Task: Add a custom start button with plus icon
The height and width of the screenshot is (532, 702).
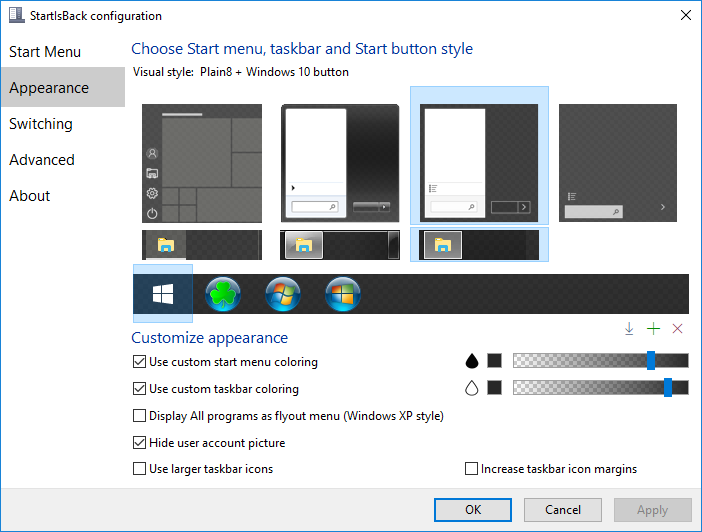Action: (653, 329)
